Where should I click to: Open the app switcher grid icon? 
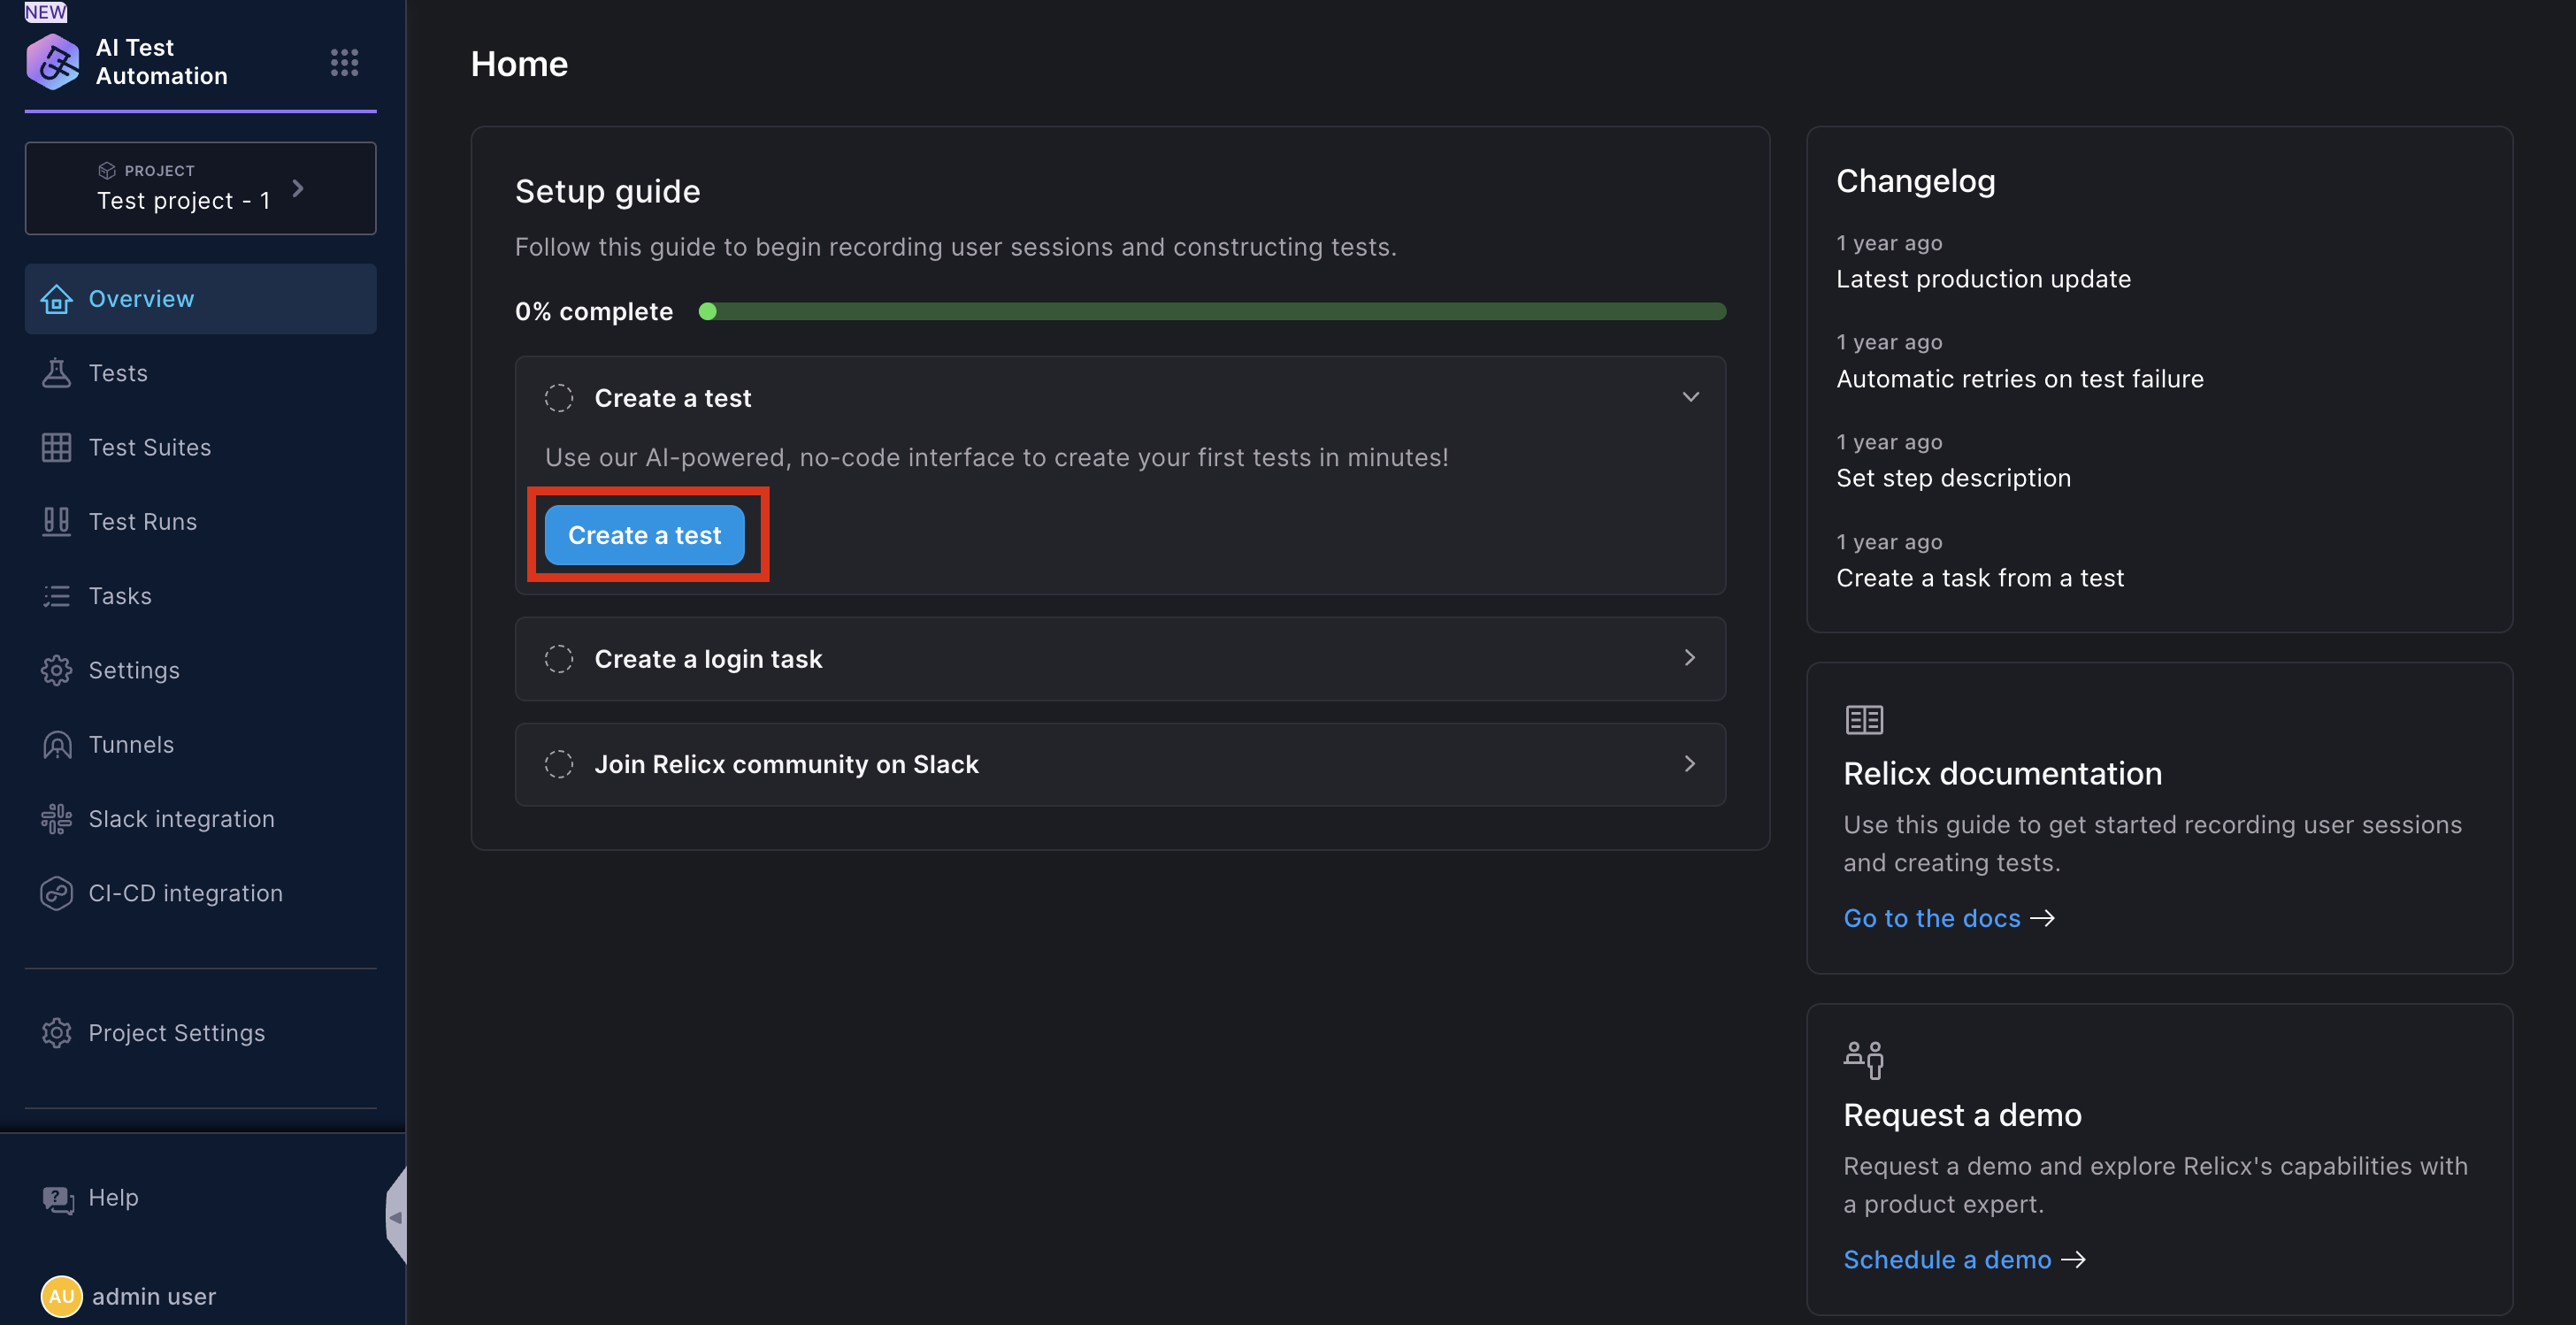(344, 62)
